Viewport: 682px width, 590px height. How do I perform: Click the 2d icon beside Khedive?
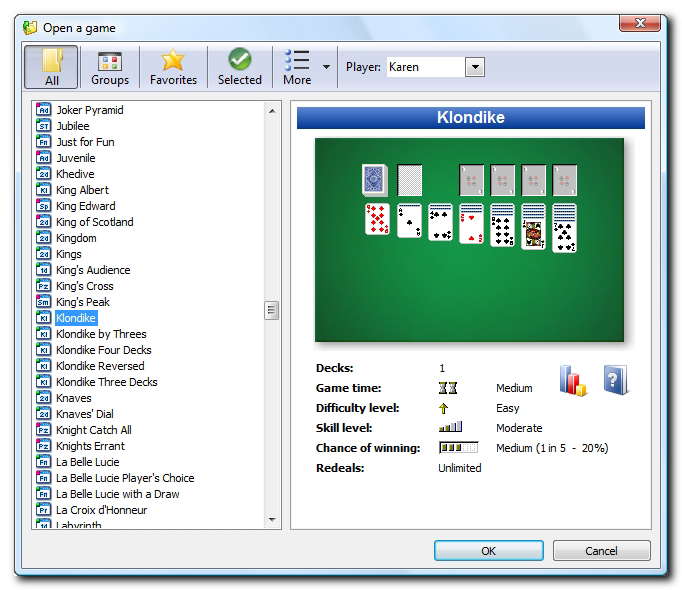[43, 174]
